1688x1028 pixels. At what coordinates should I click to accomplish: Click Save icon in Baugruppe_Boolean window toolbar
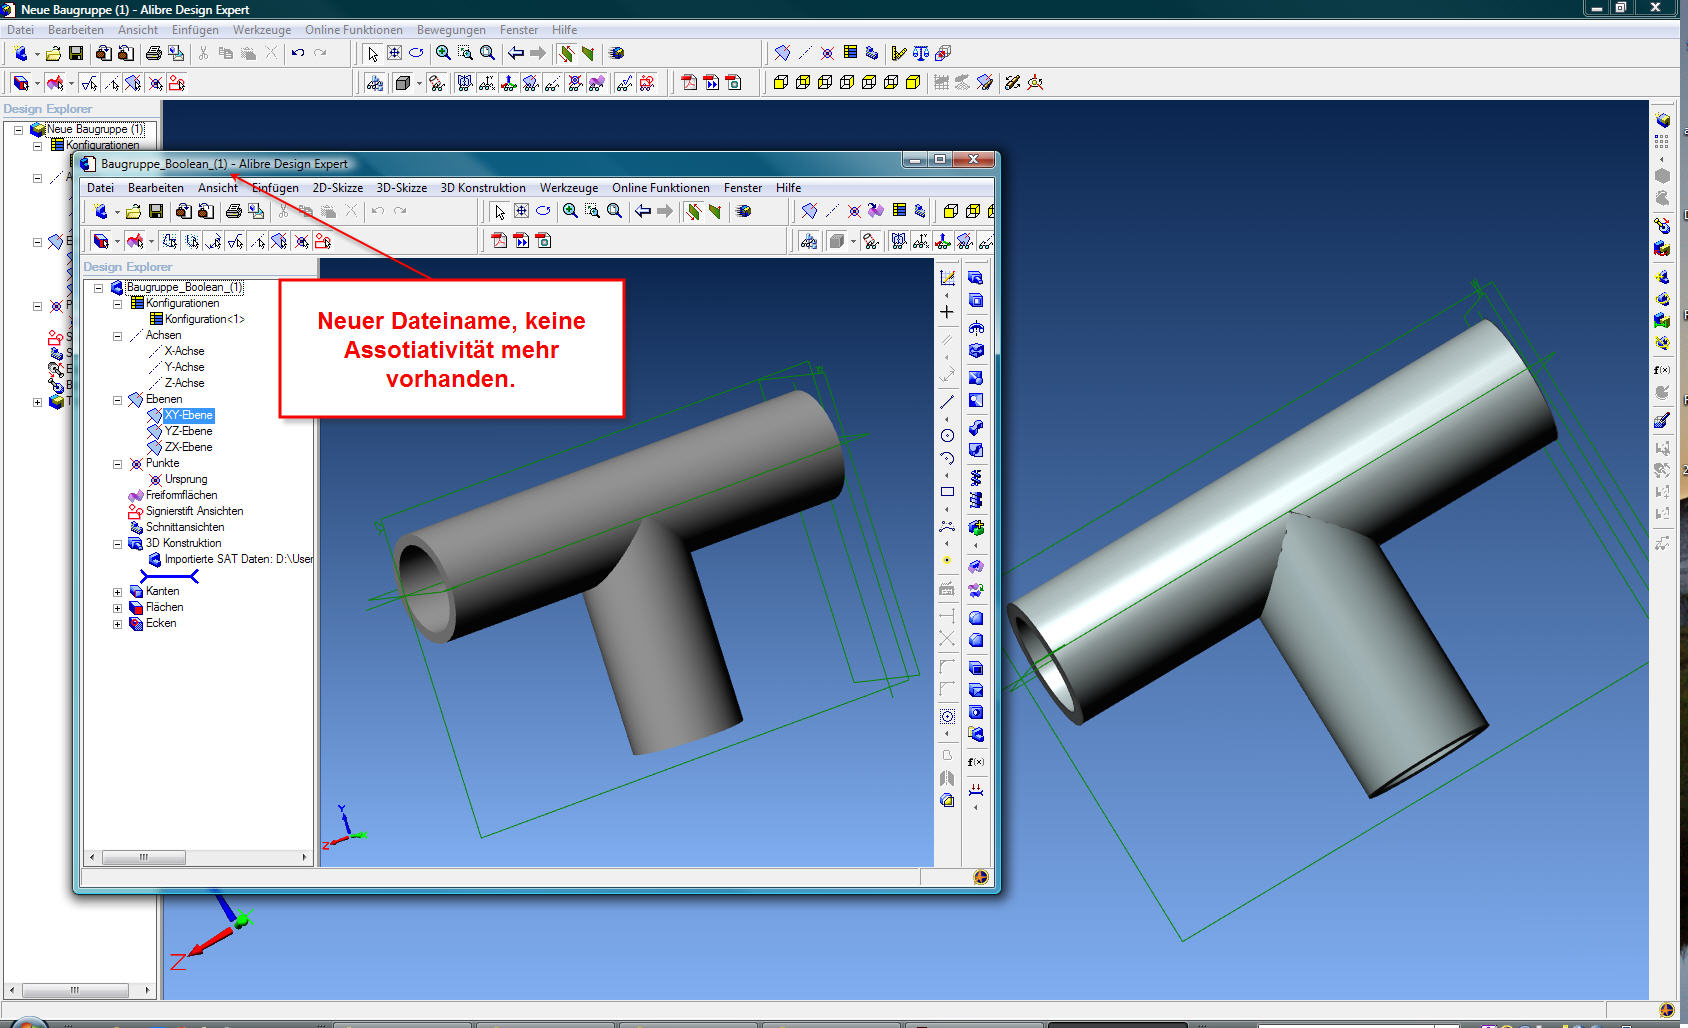click(156, 211)
